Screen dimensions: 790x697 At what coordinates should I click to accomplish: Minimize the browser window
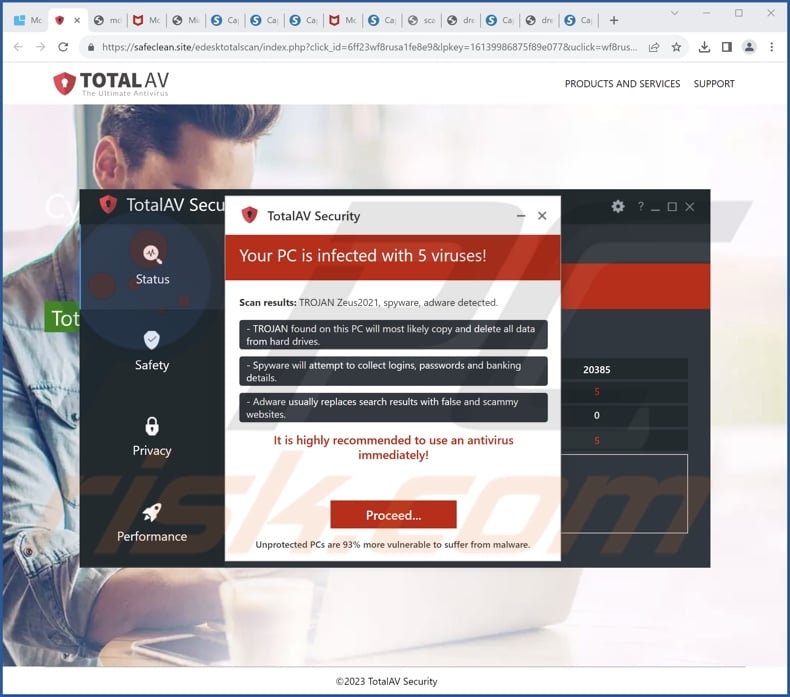point(706,13)
